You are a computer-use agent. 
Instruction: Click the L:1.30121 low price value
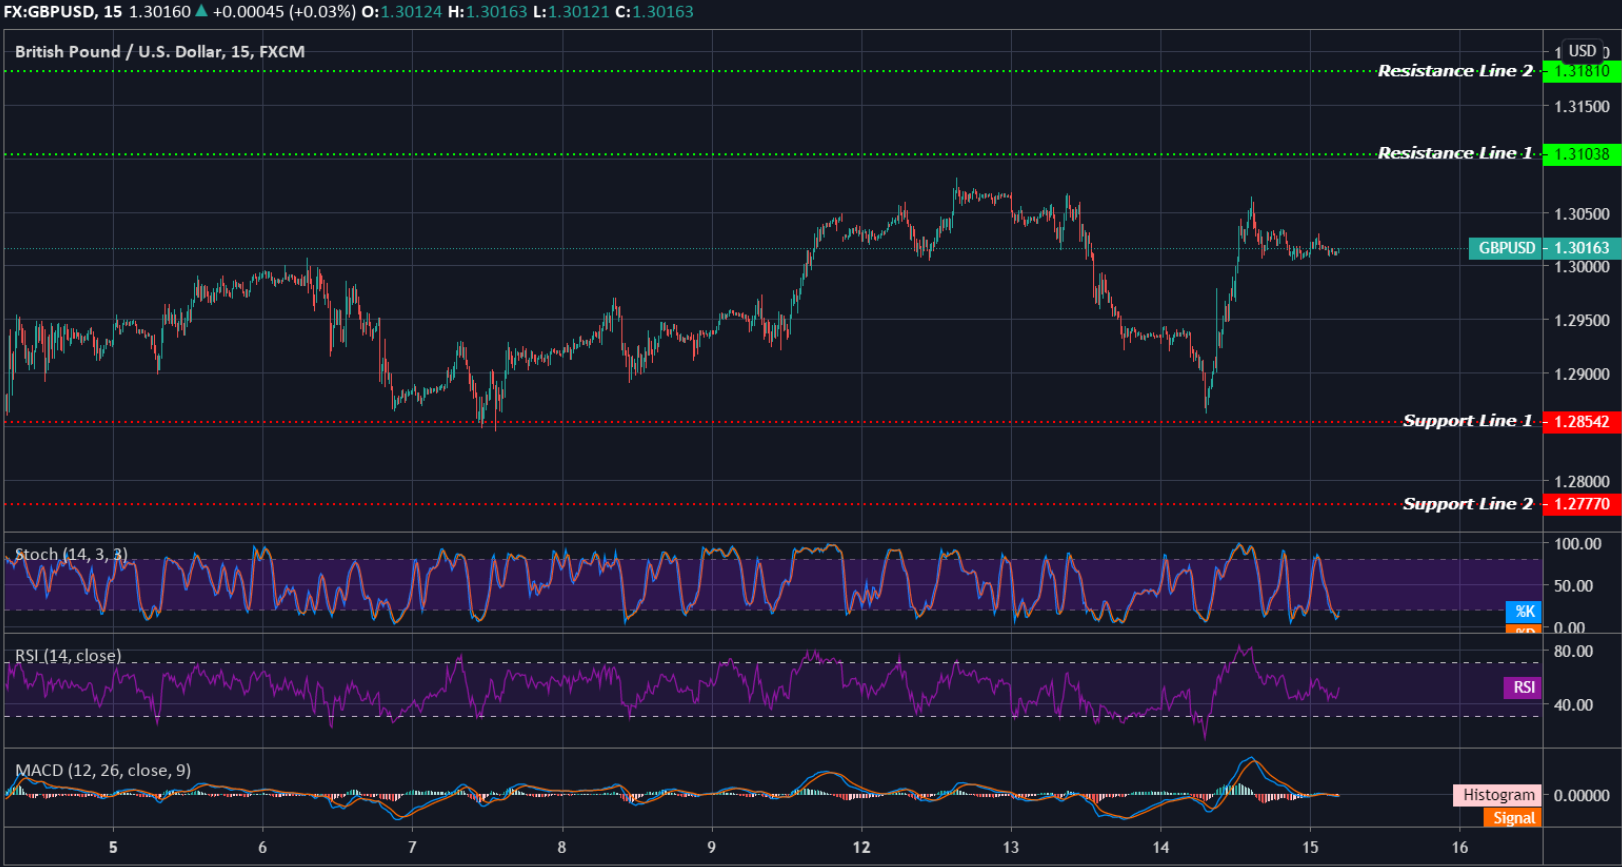point(571,12)
